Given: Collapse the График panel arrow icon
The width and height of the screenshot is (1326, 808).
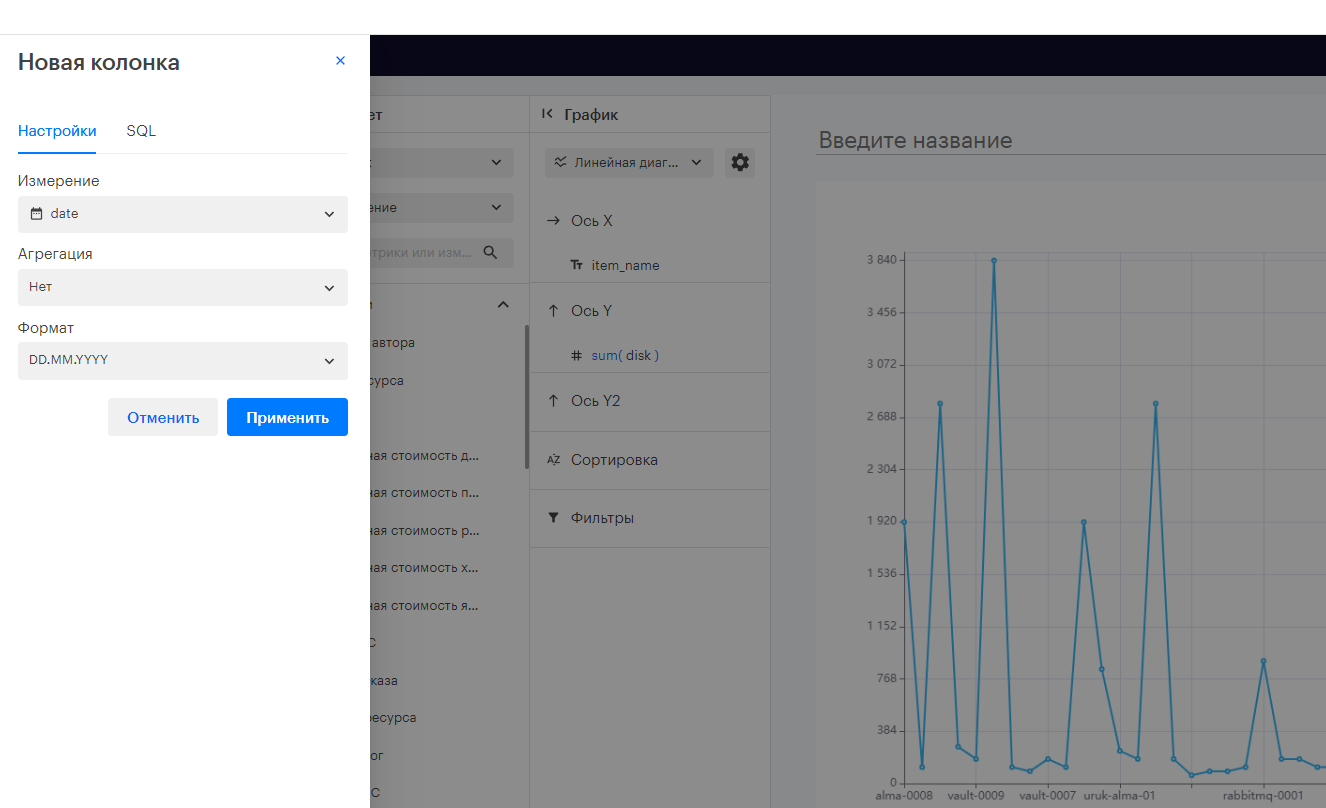Looking at the screenshot, I should [547, 114].
